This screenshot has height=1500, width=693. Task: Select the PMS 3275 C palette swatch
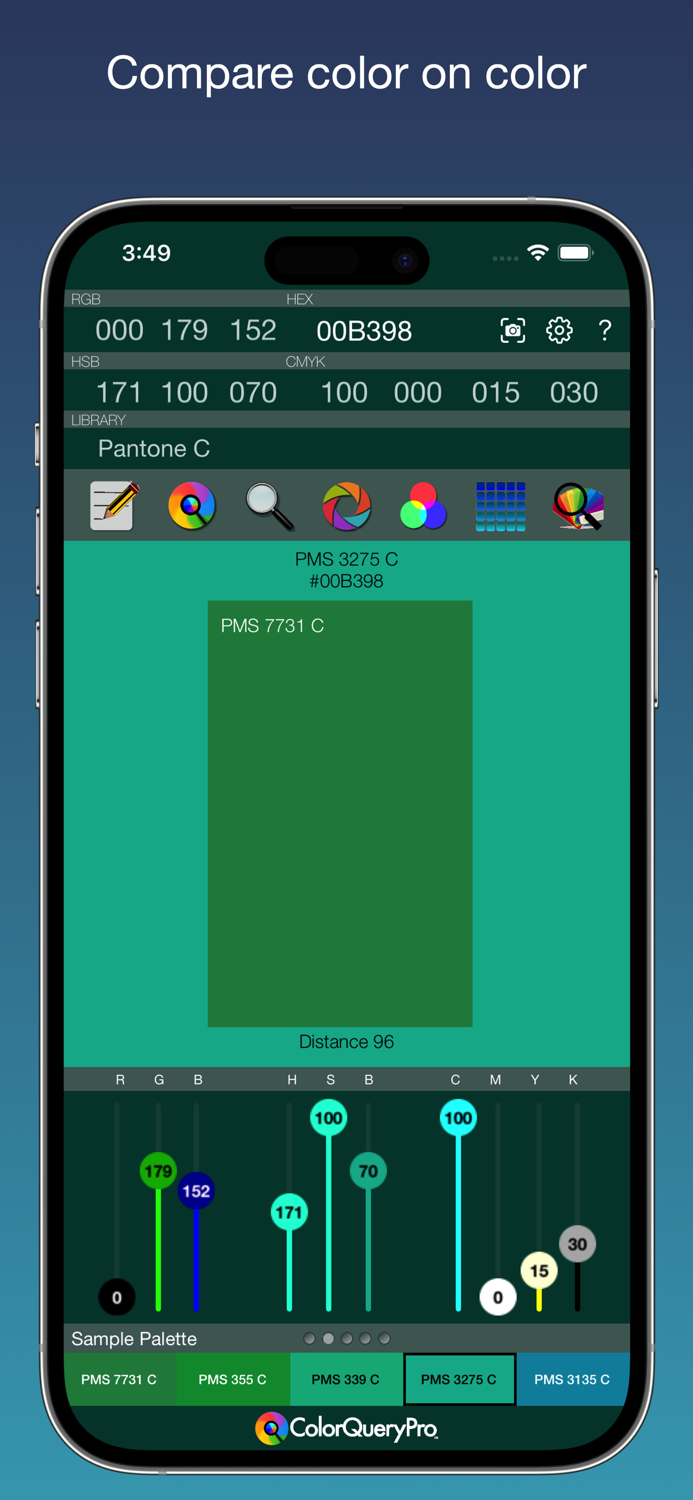point(459,1379)
